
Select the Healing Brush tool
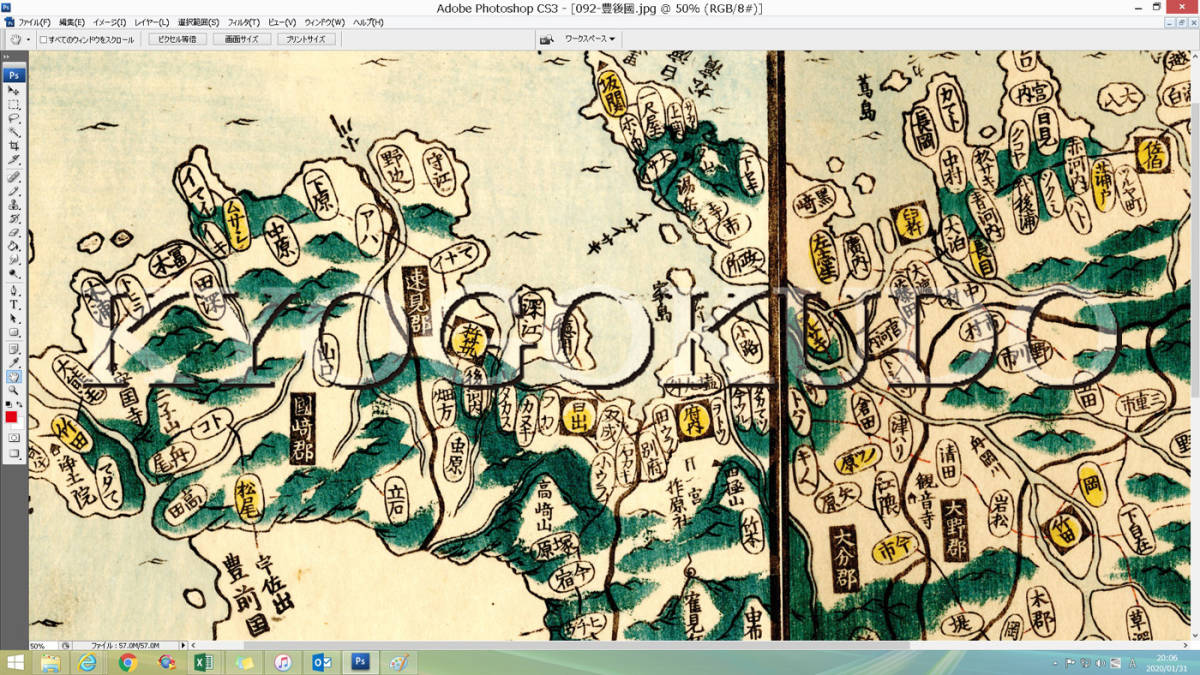14,176
